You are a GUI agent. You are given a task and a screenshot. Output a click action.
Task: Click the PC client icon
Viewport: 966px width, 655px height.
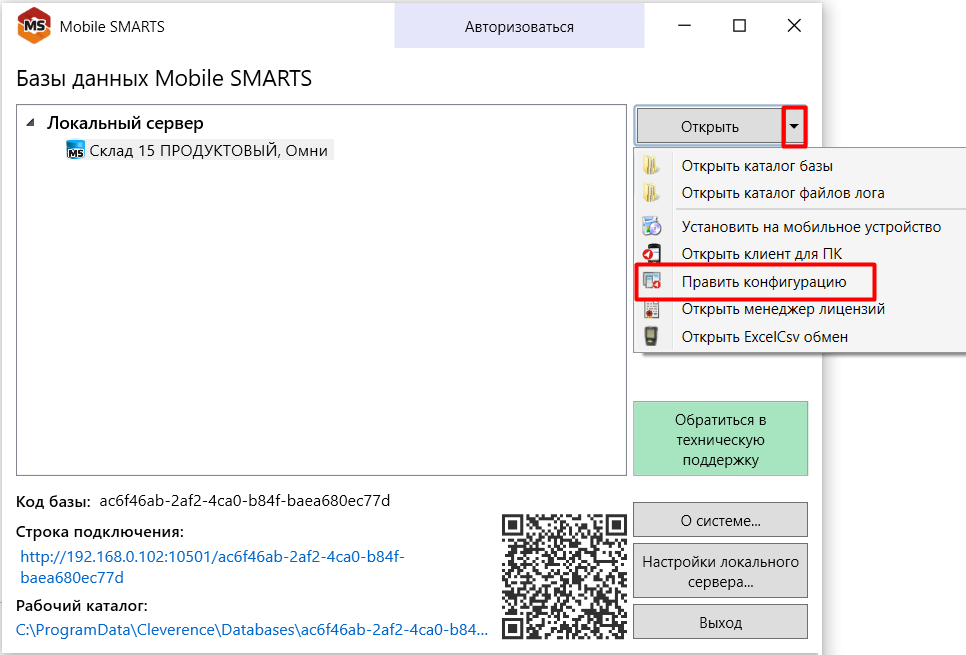pyautogui.click(x=652, y=253)
